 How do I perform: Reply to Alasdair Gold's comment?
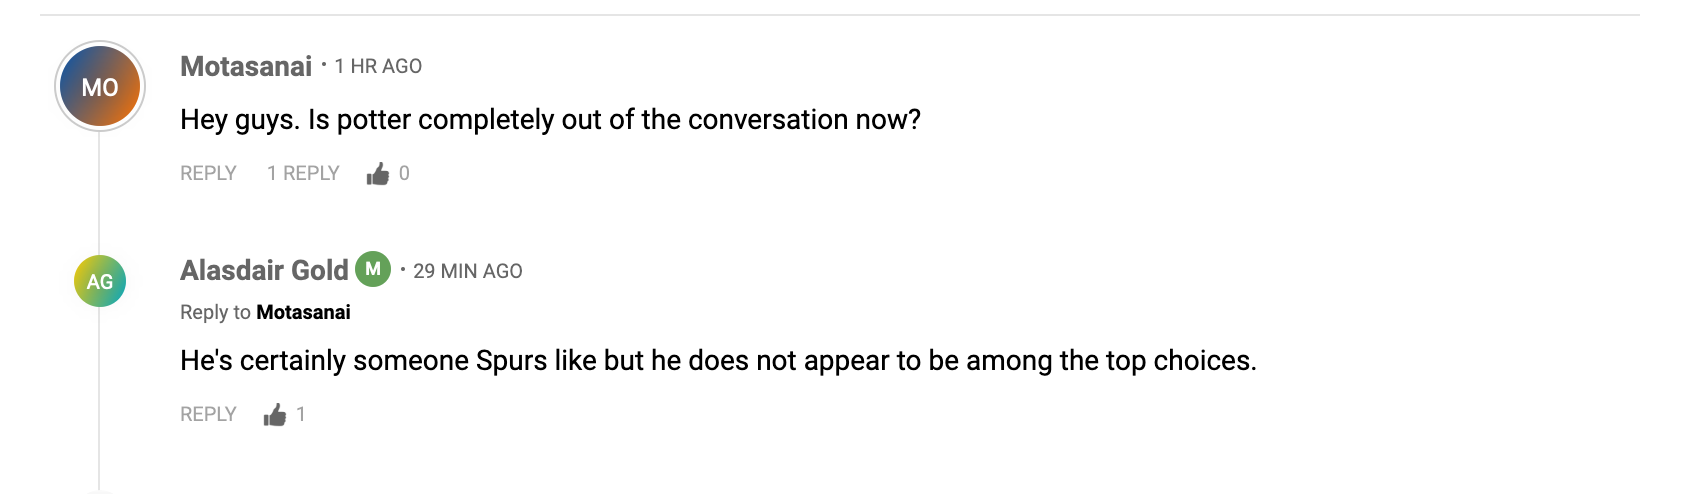point(208,414)
